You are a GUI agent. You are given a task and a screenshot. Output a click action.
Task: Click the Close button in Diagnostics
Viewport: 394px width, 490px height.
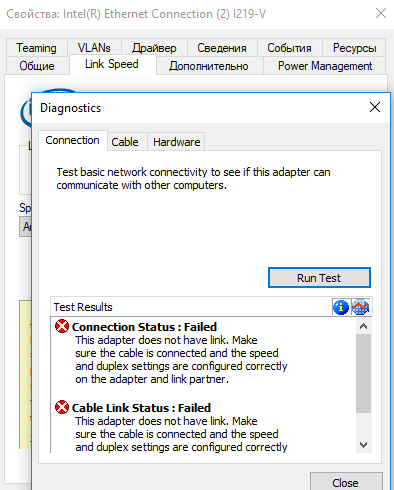coord(346,482)
